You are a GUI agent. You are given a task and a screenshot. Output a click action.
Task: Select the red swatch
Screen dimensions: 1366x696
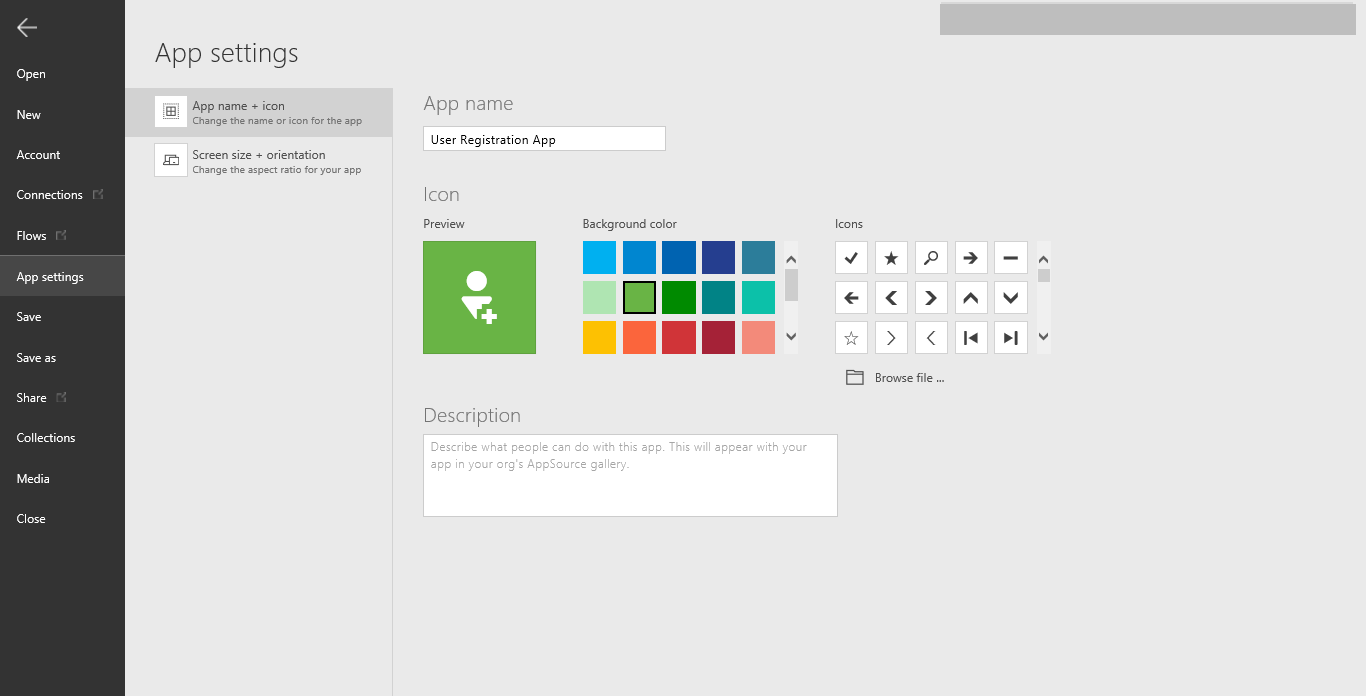[679, 337]
